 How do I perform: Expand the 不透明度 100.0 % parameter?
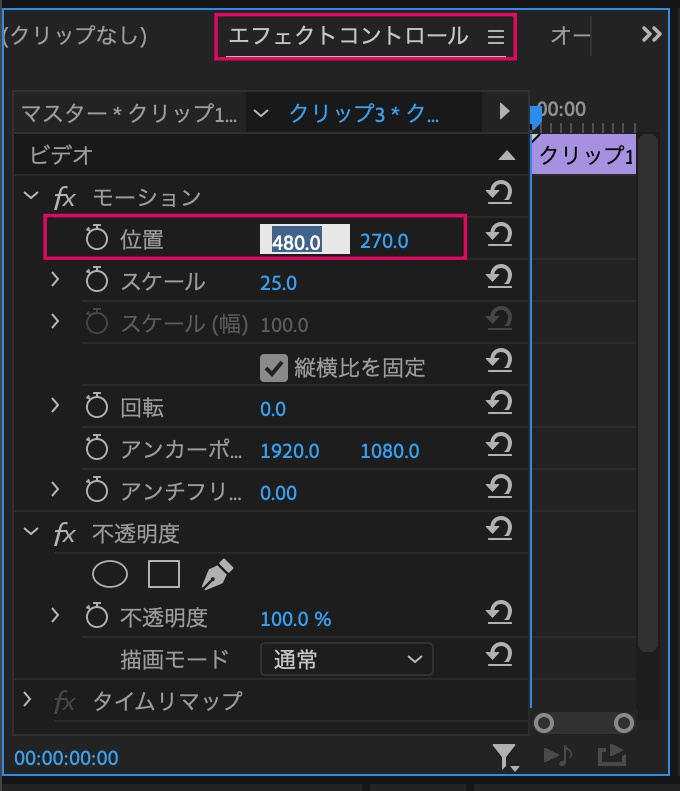pos(55,615)
